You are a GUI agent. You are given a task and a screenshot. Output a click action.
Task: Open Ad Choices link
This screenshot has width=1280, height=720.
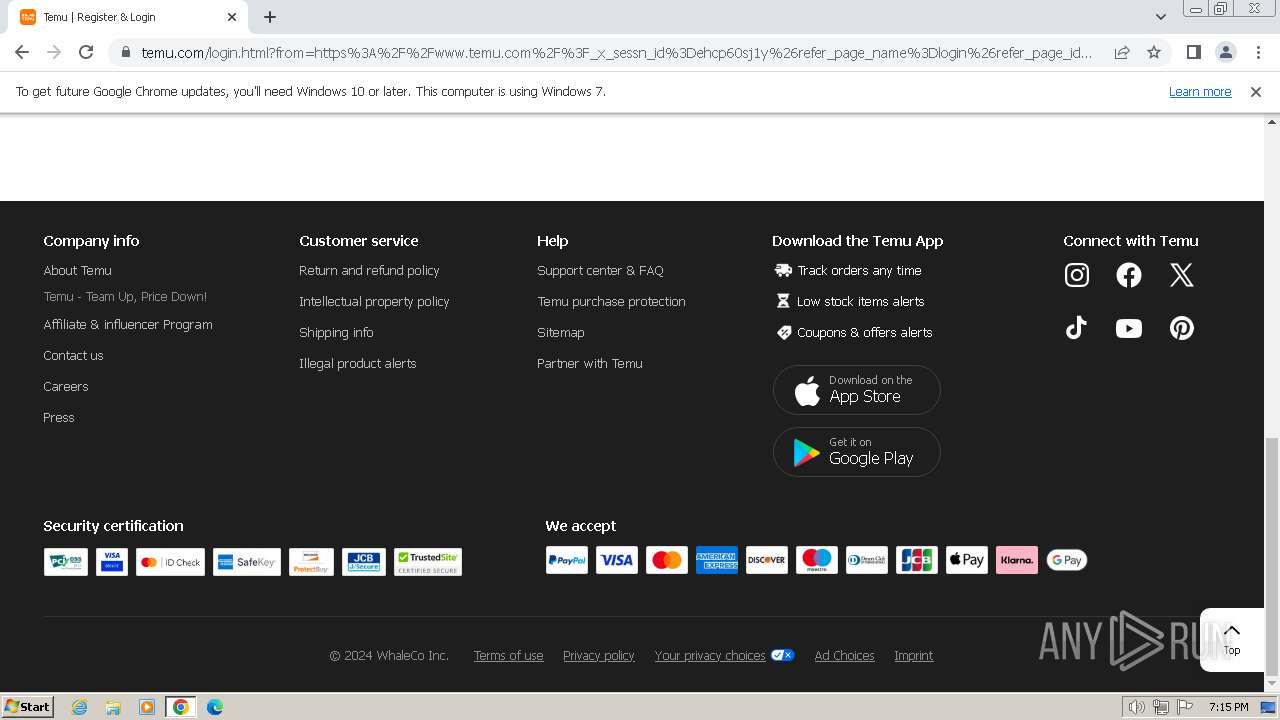(844, 655)
